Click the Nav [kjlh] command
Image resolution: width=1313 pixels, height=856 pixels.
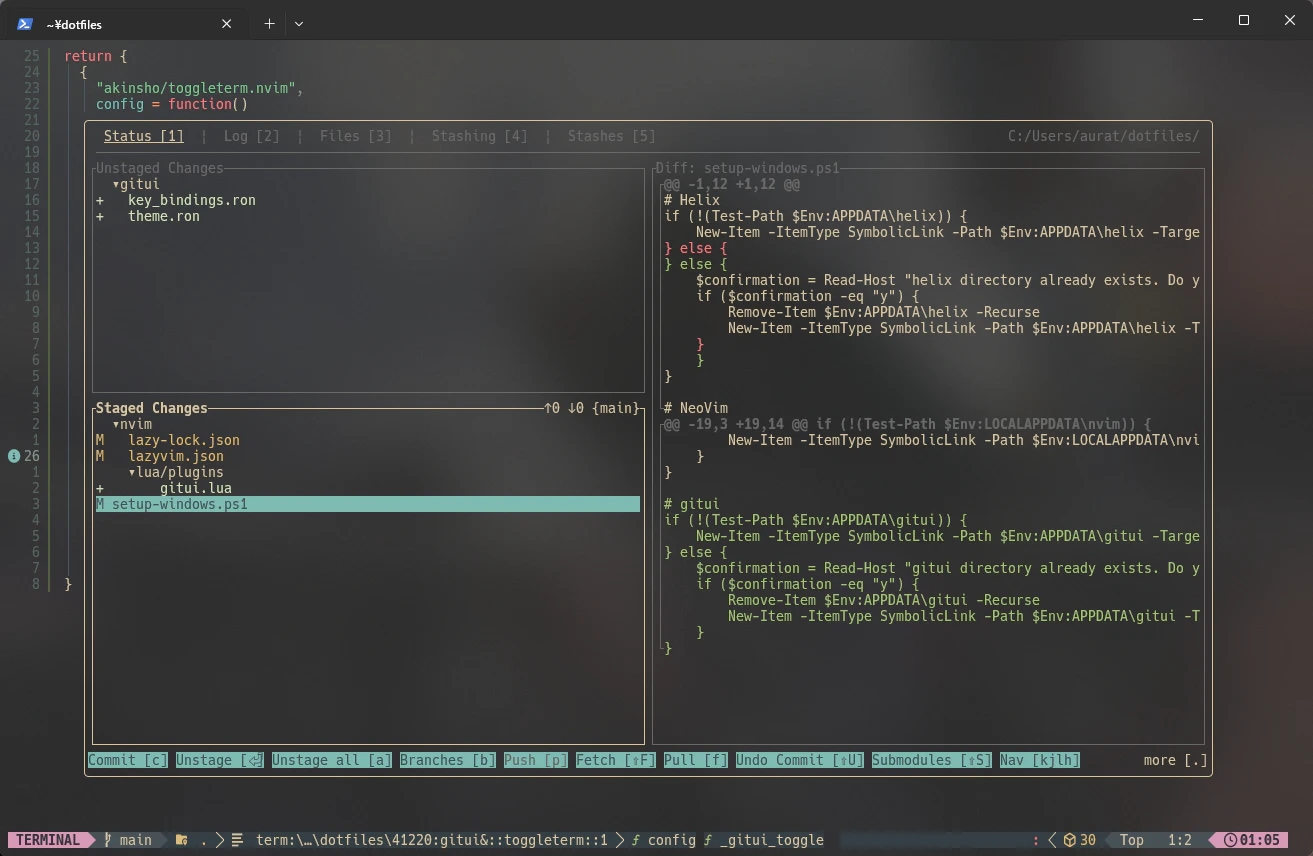tap(1040, 760)
